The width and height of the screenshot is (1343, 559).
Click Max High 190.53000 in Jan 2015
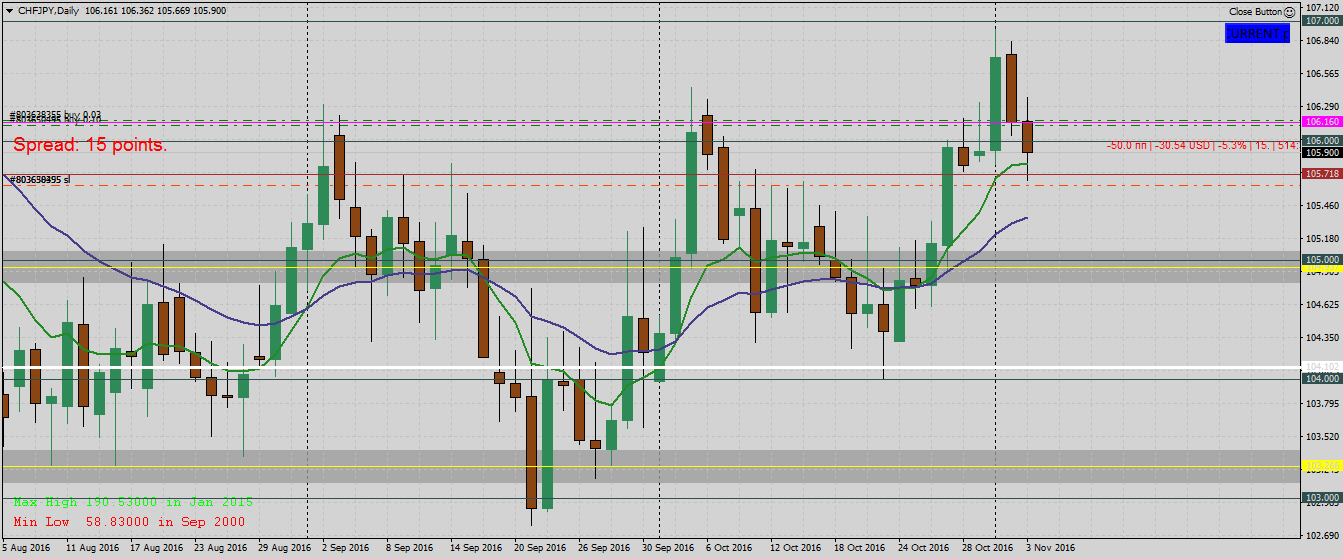coord(133,502)
